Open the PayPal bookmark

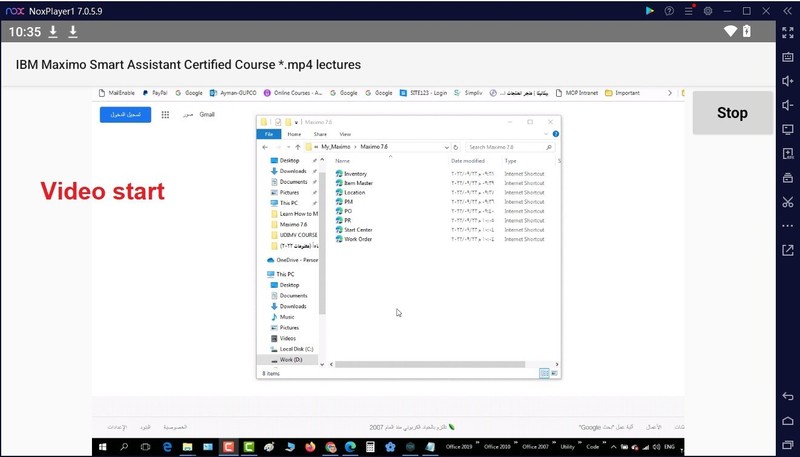(x=155, y=93)
